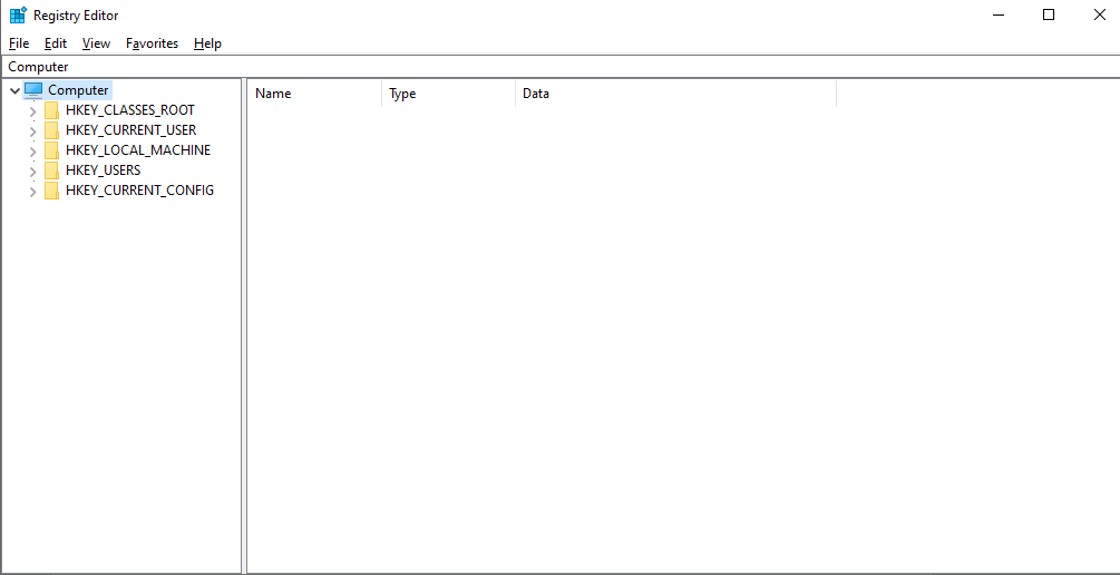The image size is (1120, 575).
Task: Expand the HKEY_CLASSES_ROOT key
Action: (x=32, y=111)
